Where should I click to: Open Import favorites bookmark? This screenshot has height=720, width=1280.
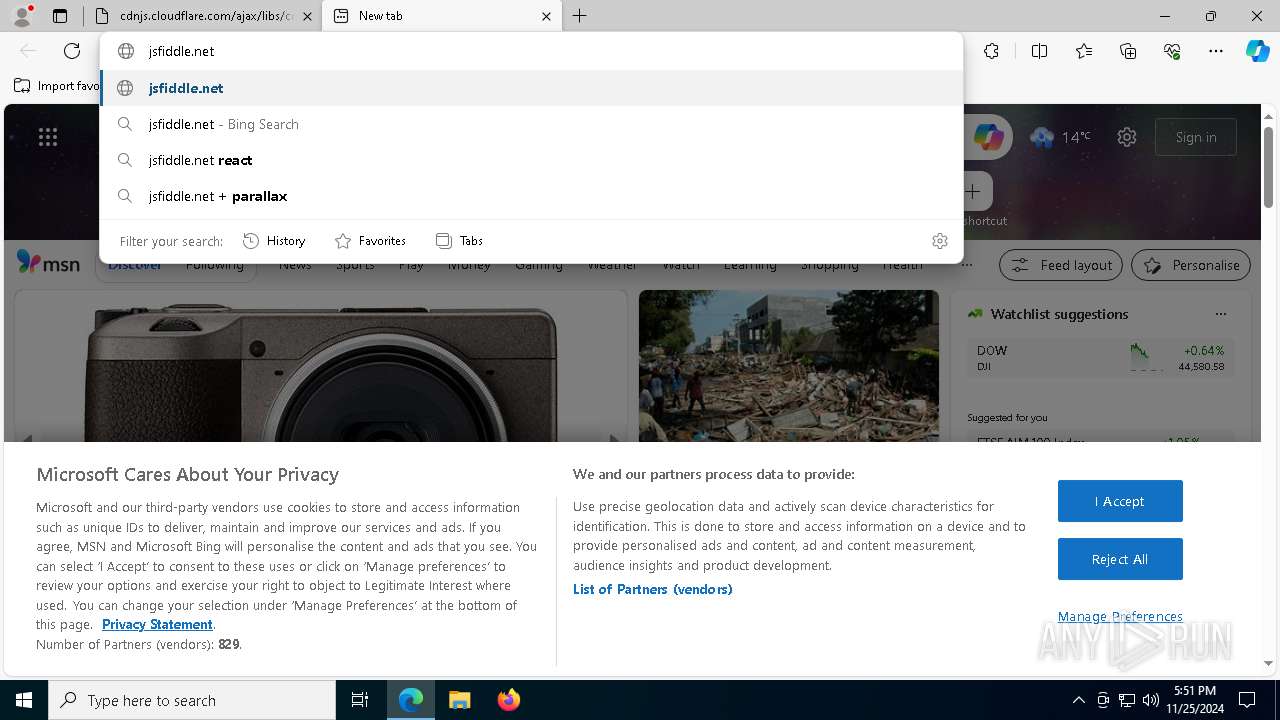pyautogui.click(x=57, y=86)
